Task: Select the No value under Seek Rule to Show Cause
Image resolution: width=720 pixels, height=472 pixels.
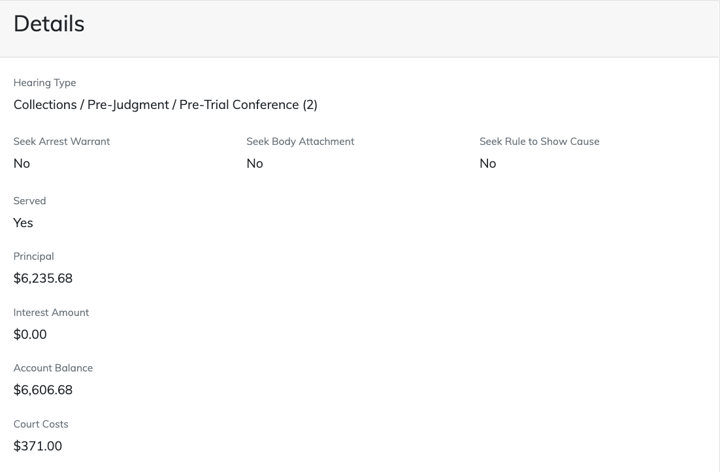Action: (x=488, y=164)
